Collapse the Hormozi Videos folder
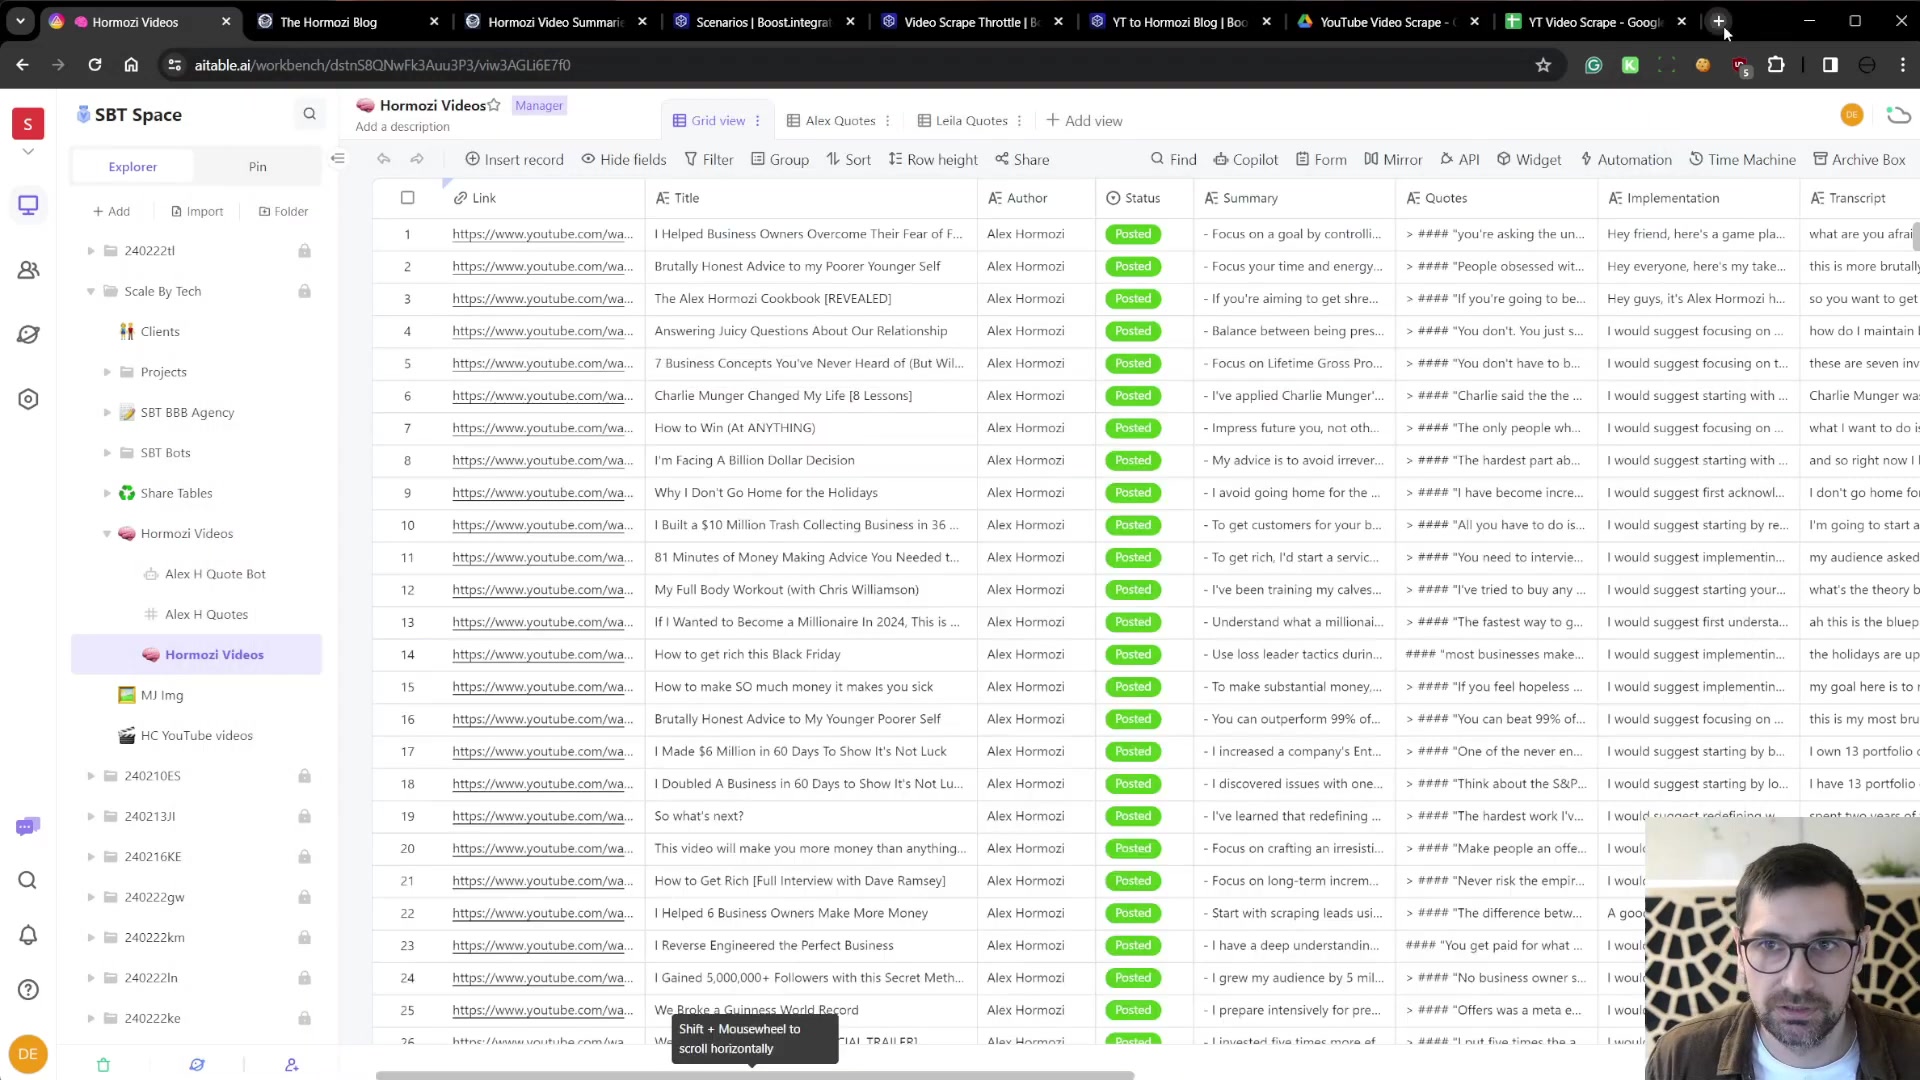This screenshot has width=1920, height=1080. pos(107,534)
